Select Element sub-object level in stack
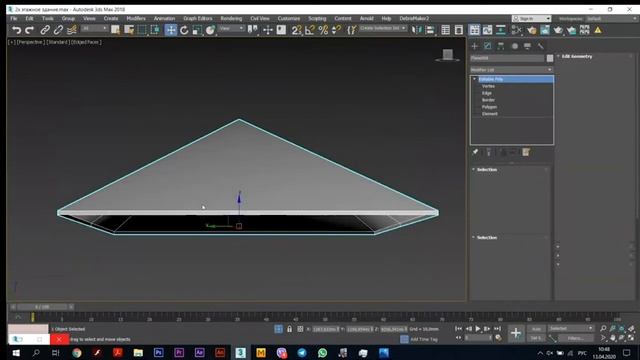640x360 pixels. (x=489, y=114)
